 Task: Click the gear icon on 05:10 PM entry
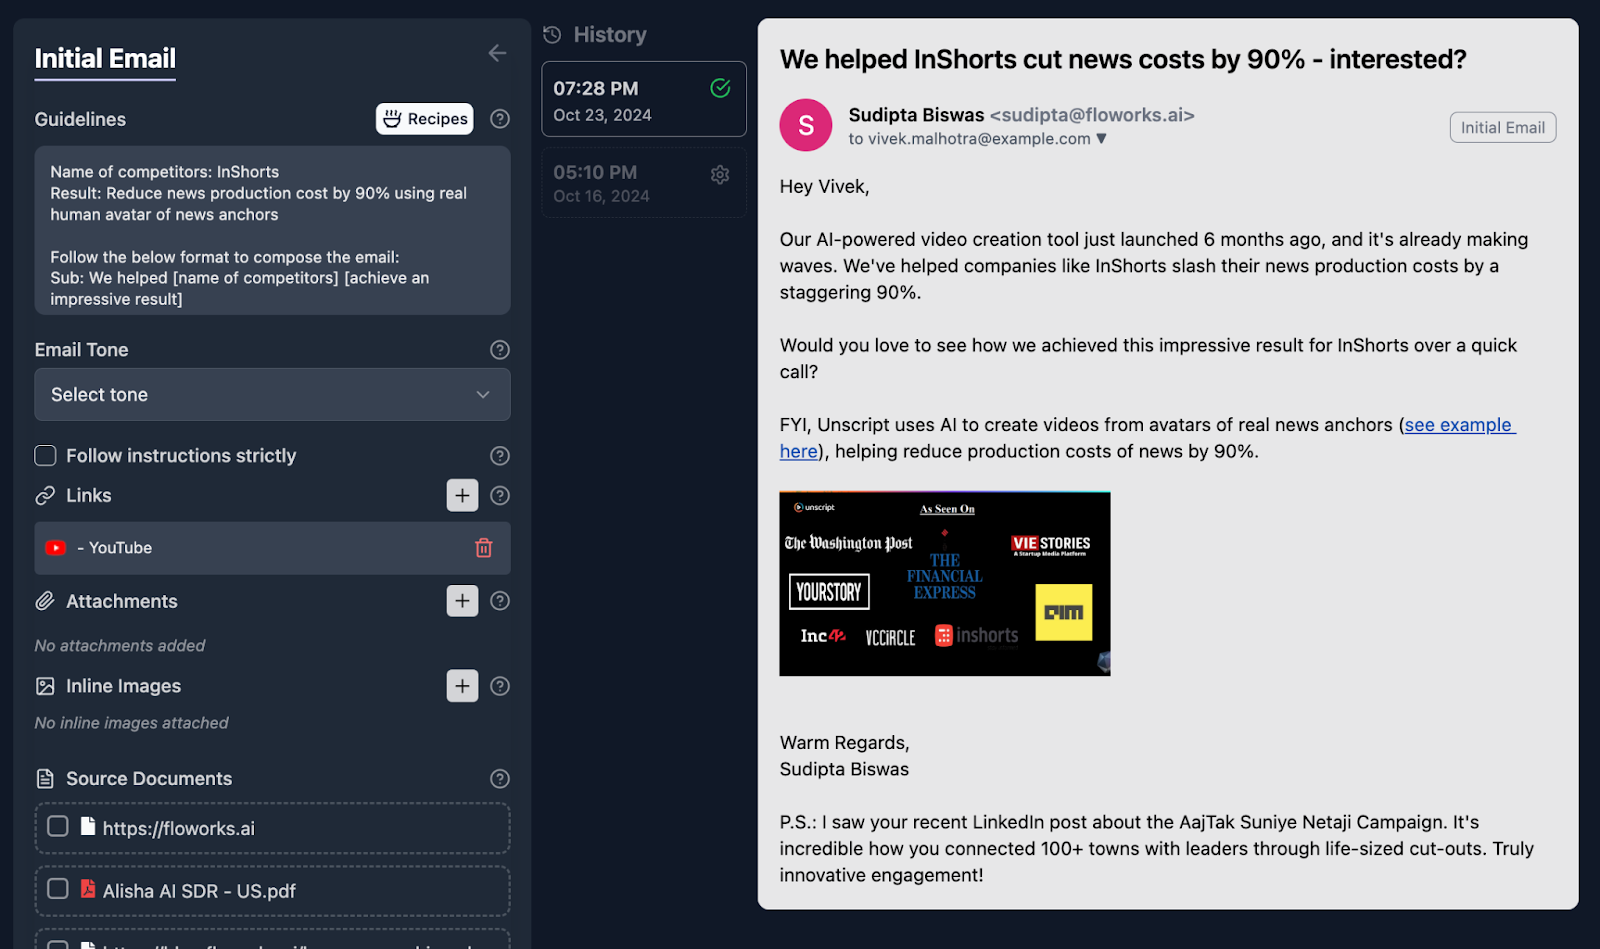[x=720, y=175]
